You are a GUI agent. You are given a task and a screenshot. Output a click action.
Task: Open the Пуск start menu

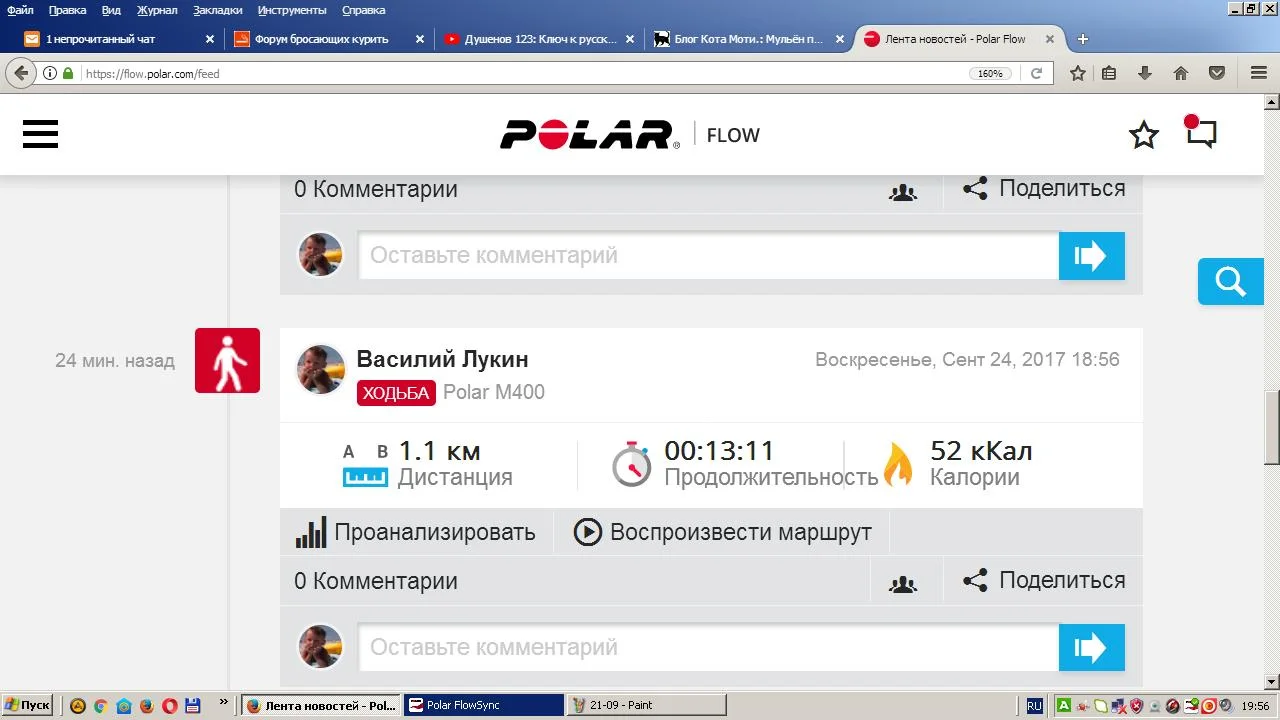[28, 705]
